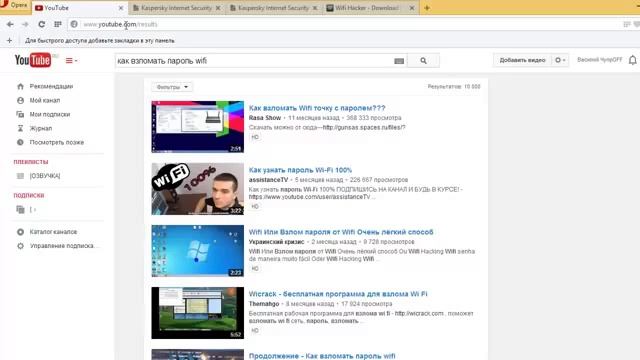Open video Wifi Или Взлом пароля от Wifi

click(341, 232)
